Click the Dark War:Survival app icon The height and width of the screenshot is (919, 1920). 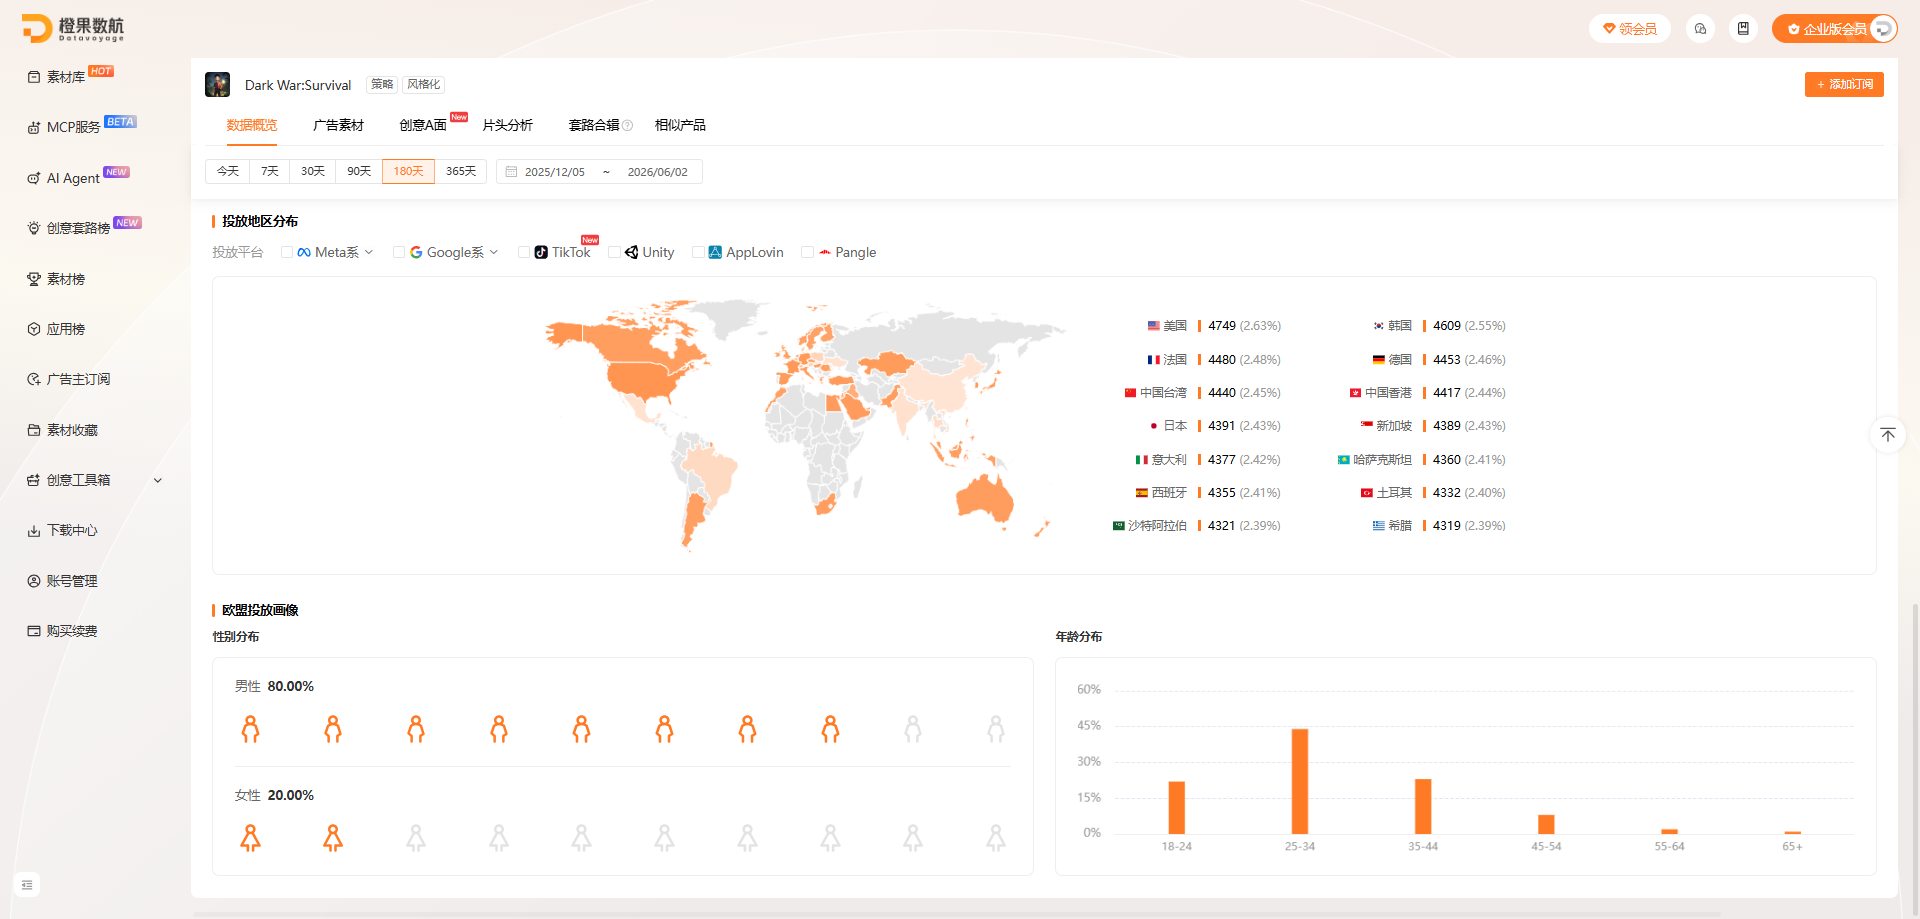(218, 84)
